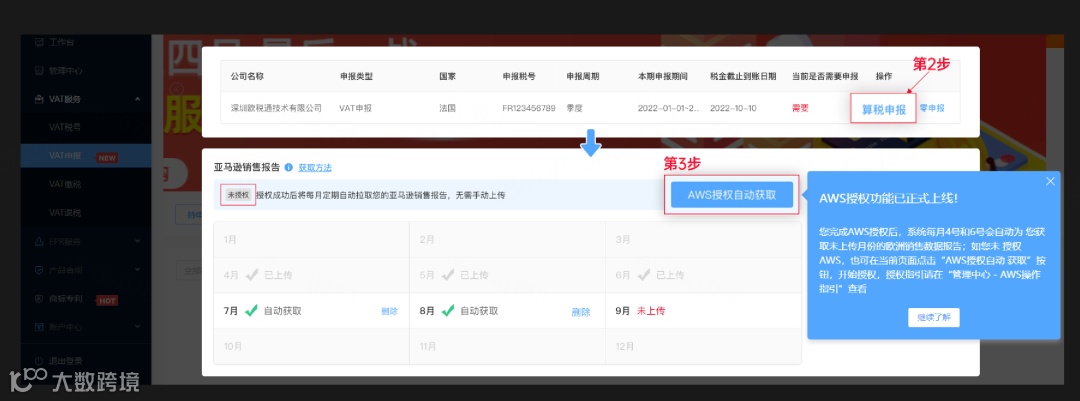Click the 账户中心 sidebar icon
Viewport: 1080px width, 401px height.
click(x=39, y=327)
